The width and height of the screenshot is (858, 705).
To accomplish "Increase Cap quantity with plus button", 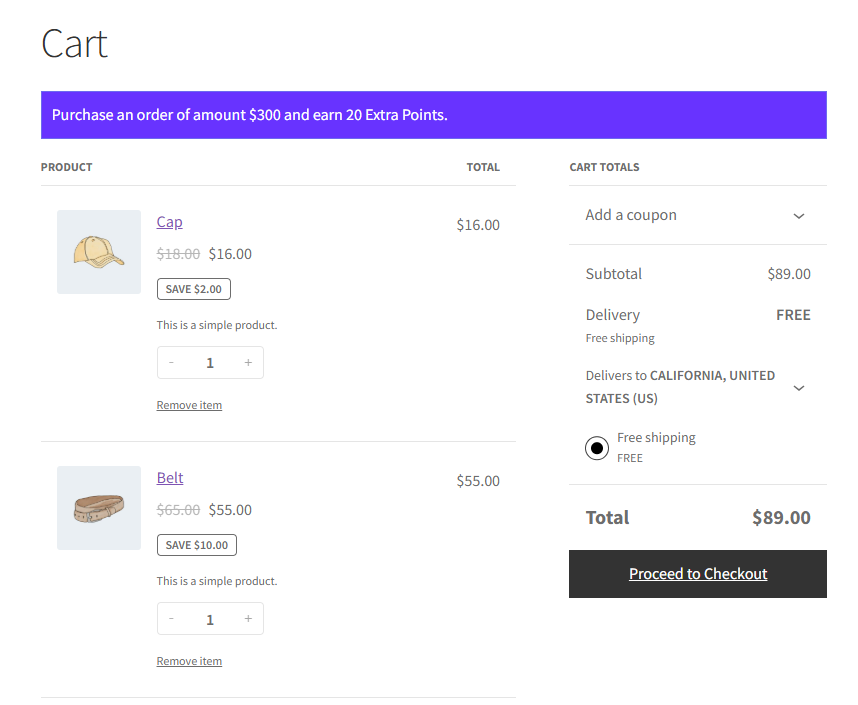I will point(248,363).
